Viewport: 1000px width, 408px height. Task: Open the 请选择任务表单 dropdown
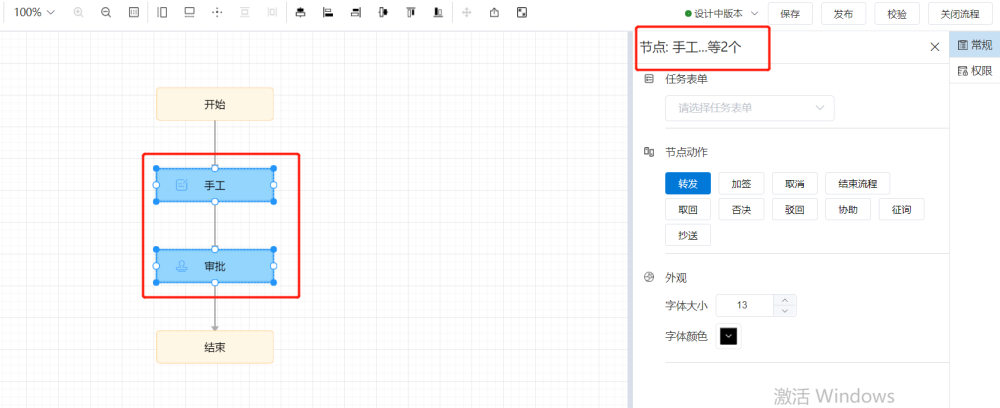(x=749, y=108)
